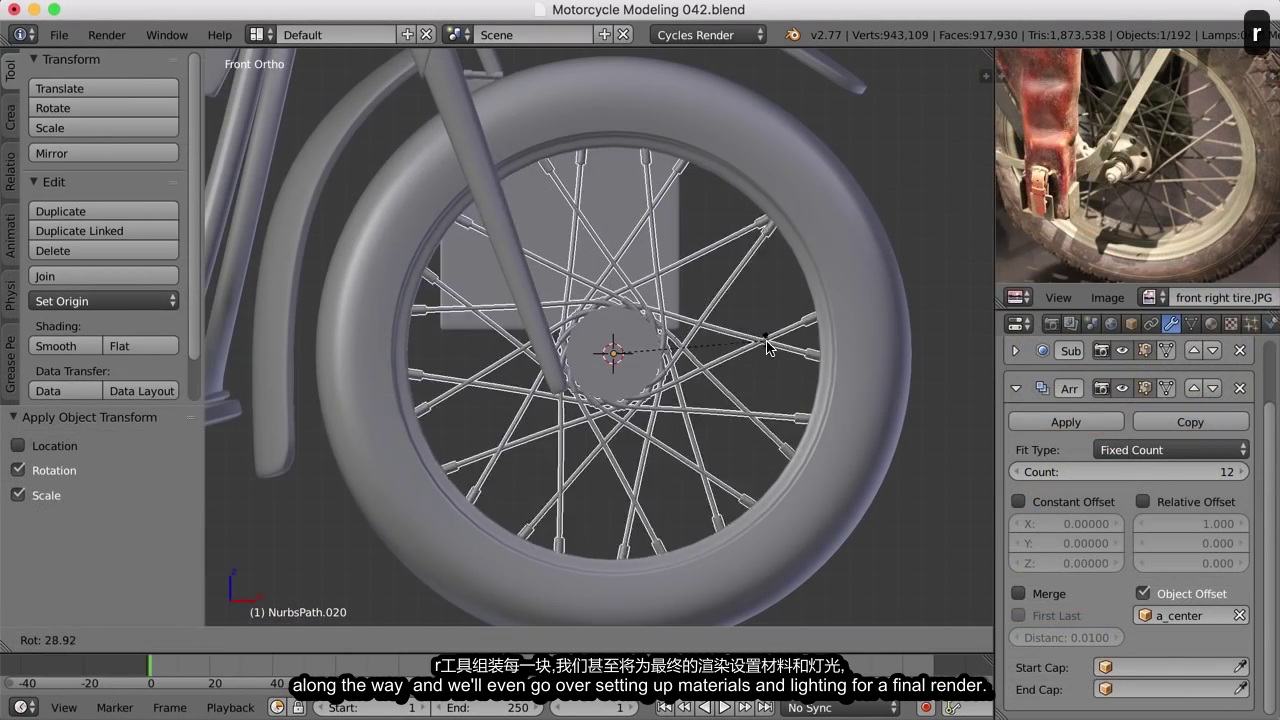Toggle Sub modifier viewport visibility eye
The image size is (1280, 720).
click(x=1122, y=350)
